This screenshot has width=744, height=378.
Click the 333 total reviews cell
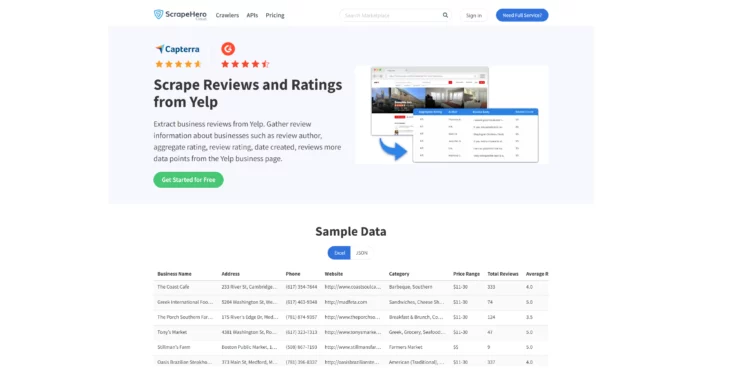click(x=491, y=287)
